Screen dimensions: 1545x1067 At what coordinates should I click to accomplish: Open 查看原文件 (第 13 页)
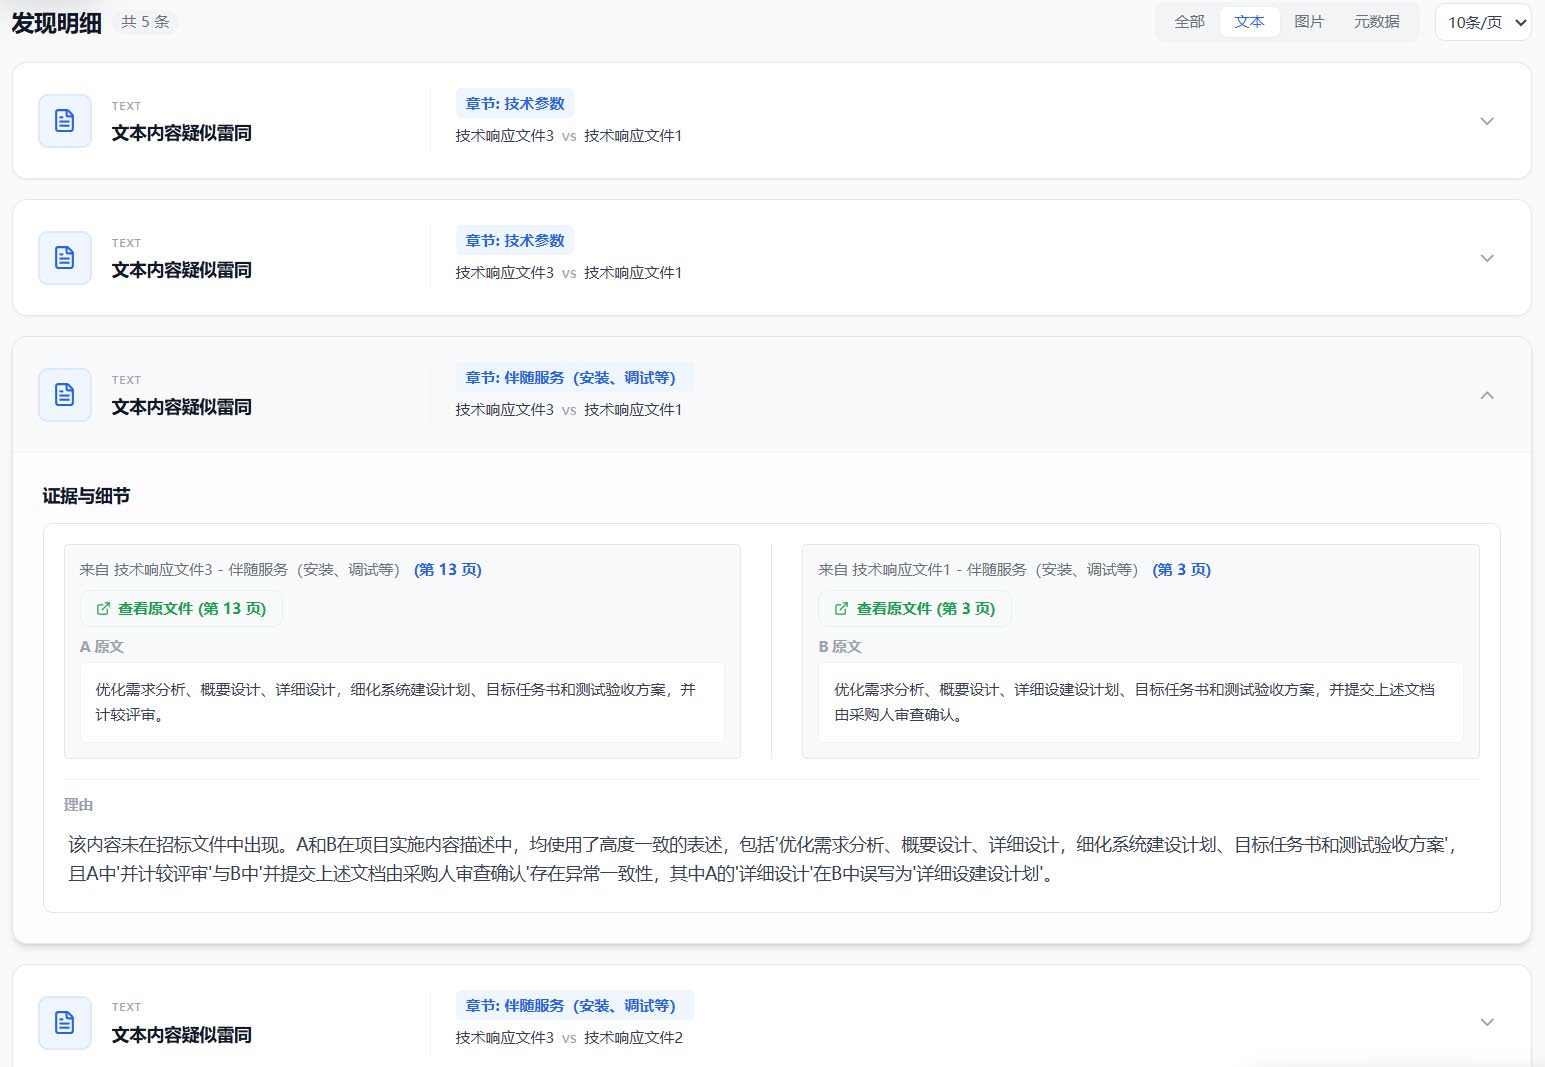(181, 609)
